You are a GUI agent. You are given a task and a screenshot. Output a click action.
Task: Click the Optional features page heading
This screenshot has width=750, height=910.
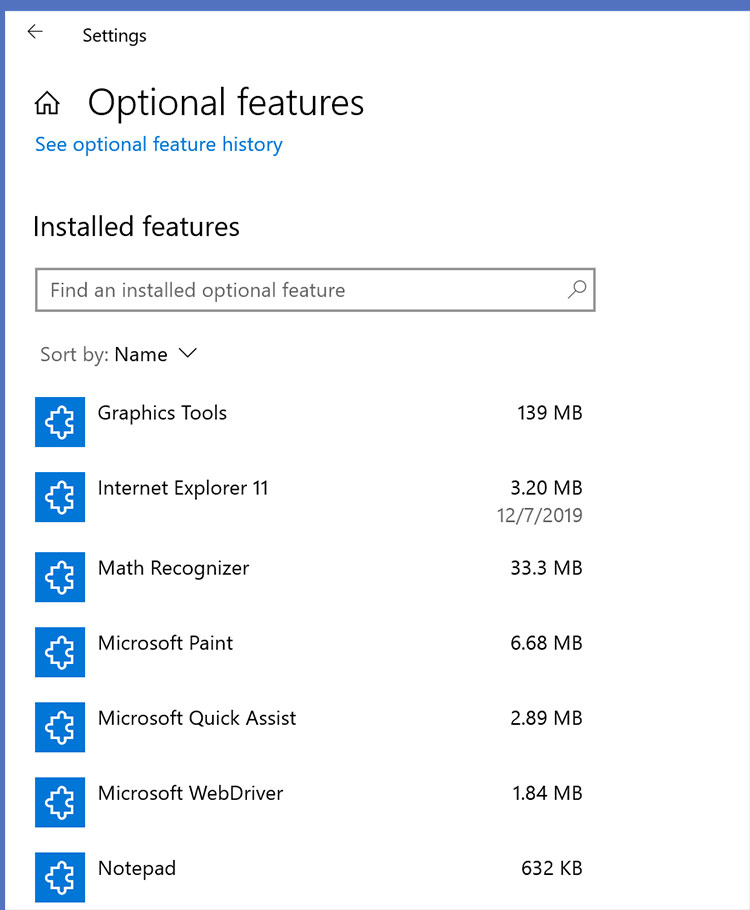[x=226, y=103]
